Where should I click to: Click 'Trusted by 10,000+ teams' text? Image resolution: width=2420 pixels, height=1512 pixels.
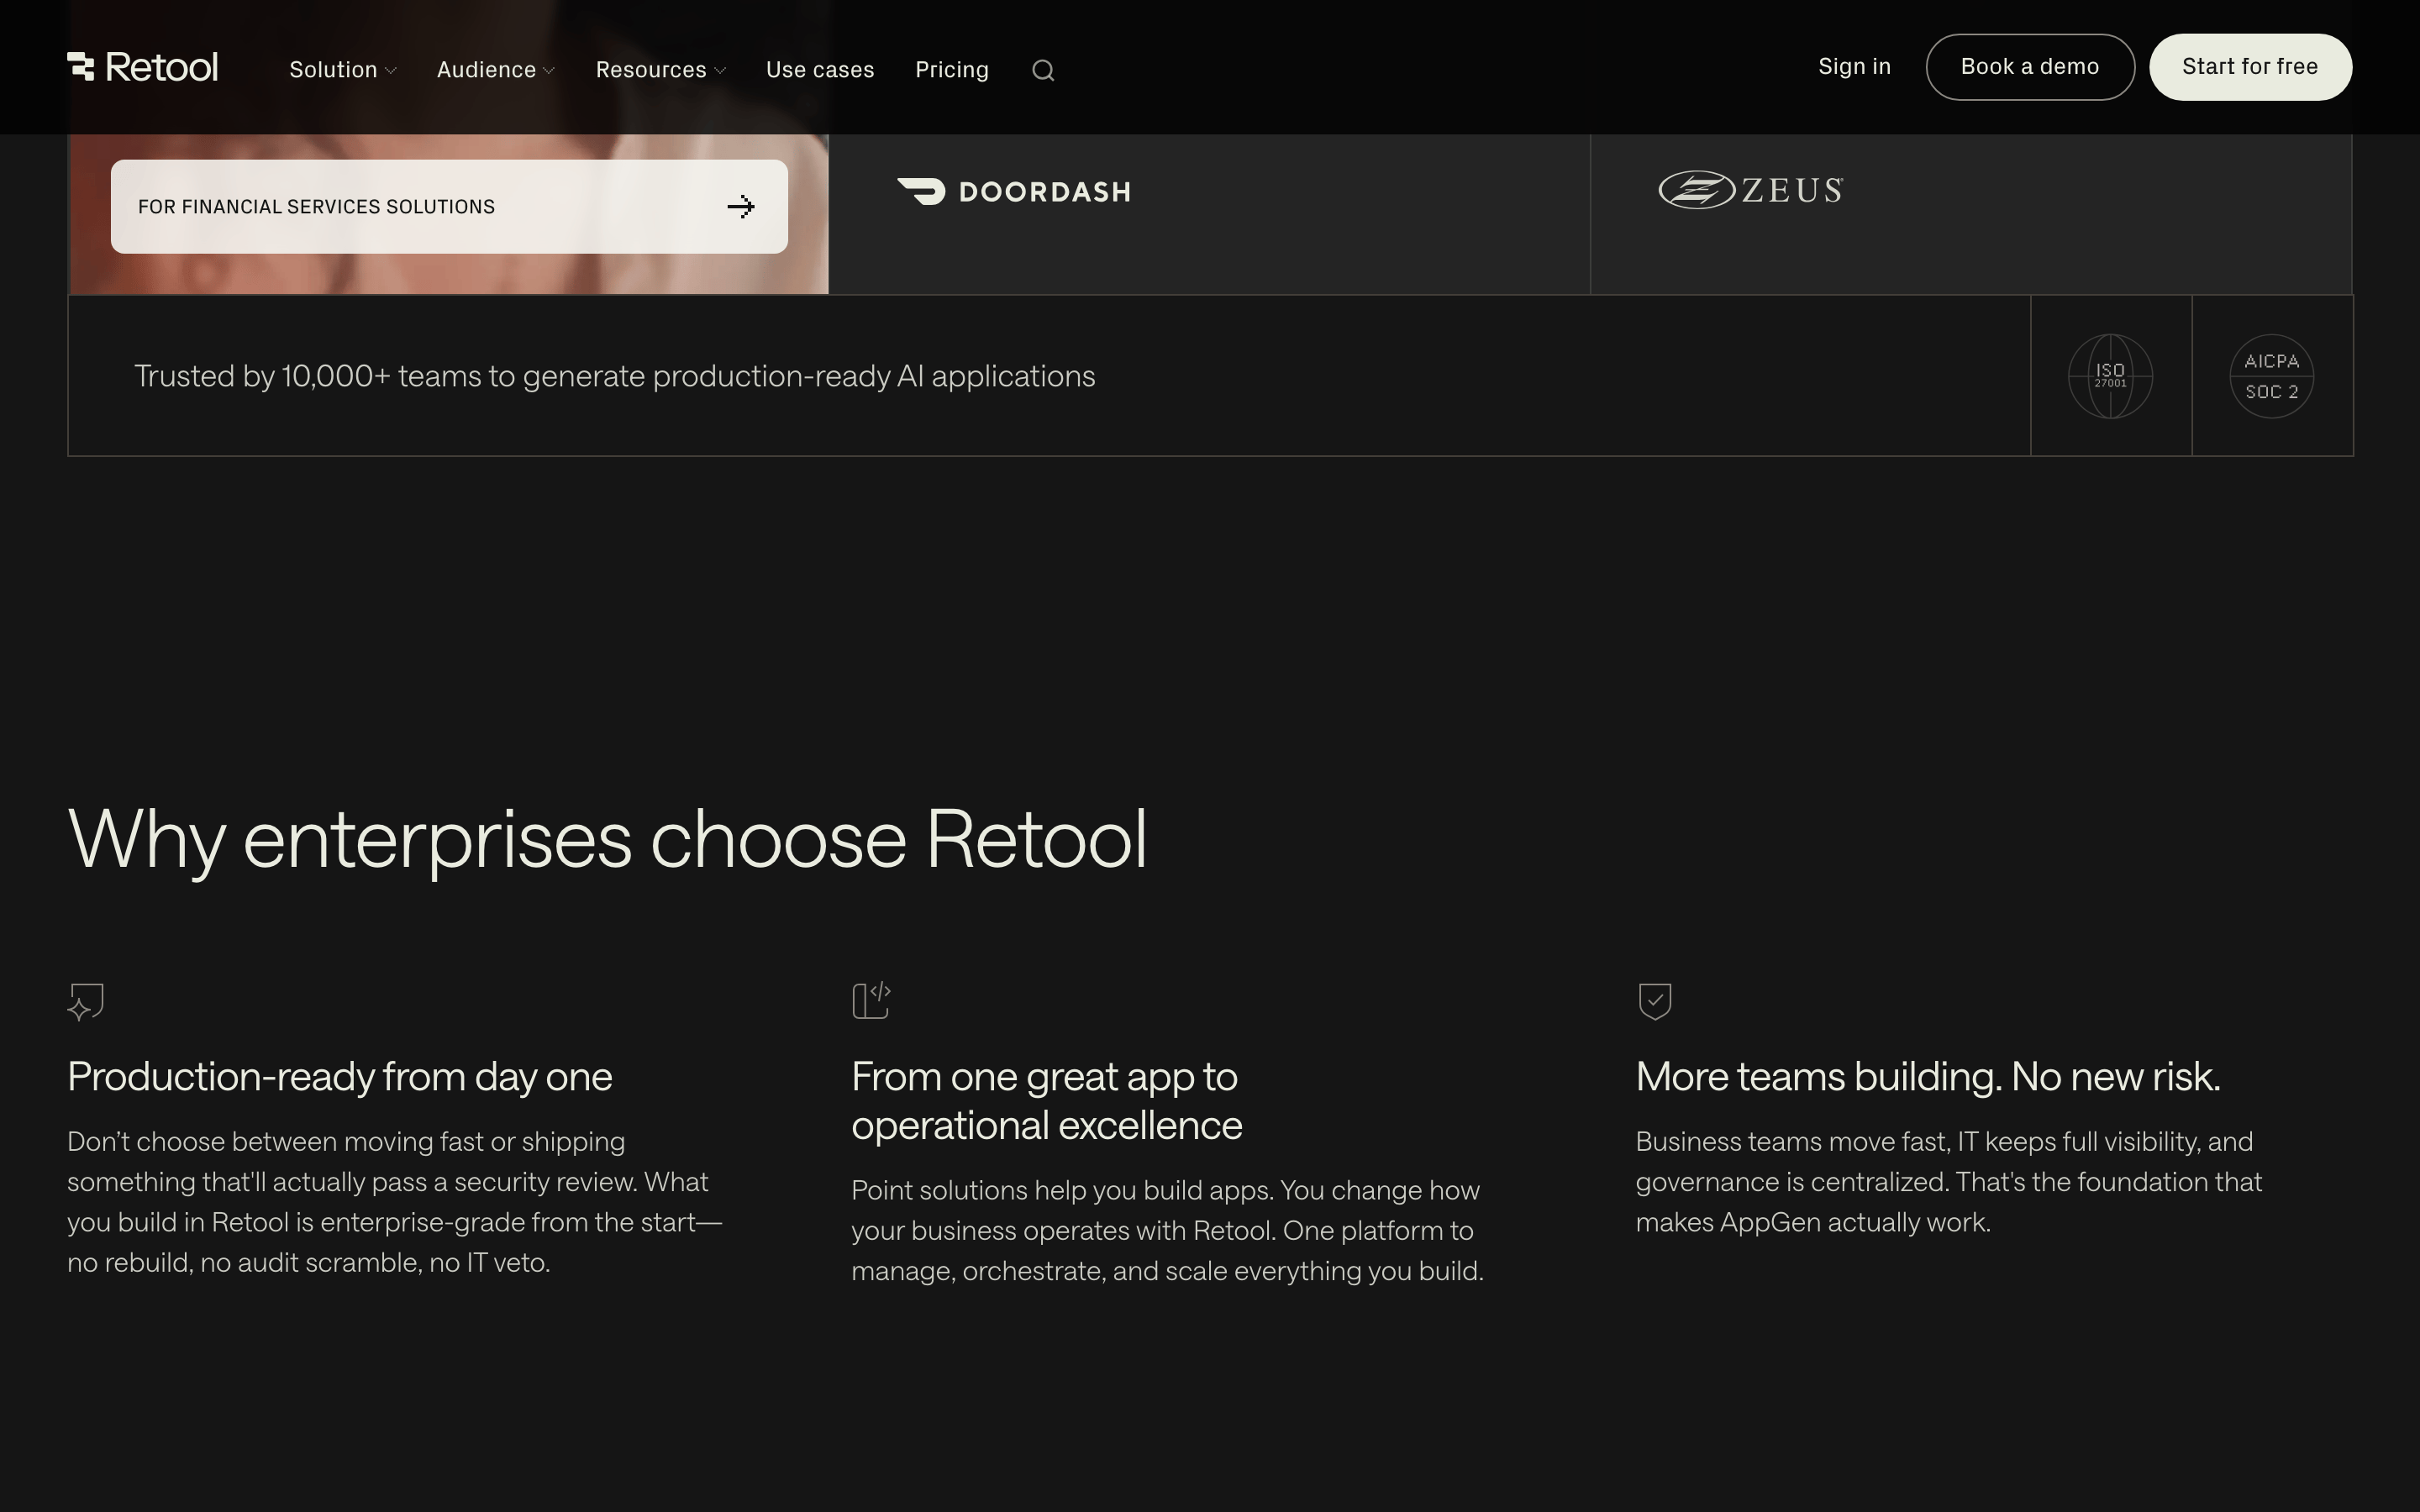tap(614, 376)
